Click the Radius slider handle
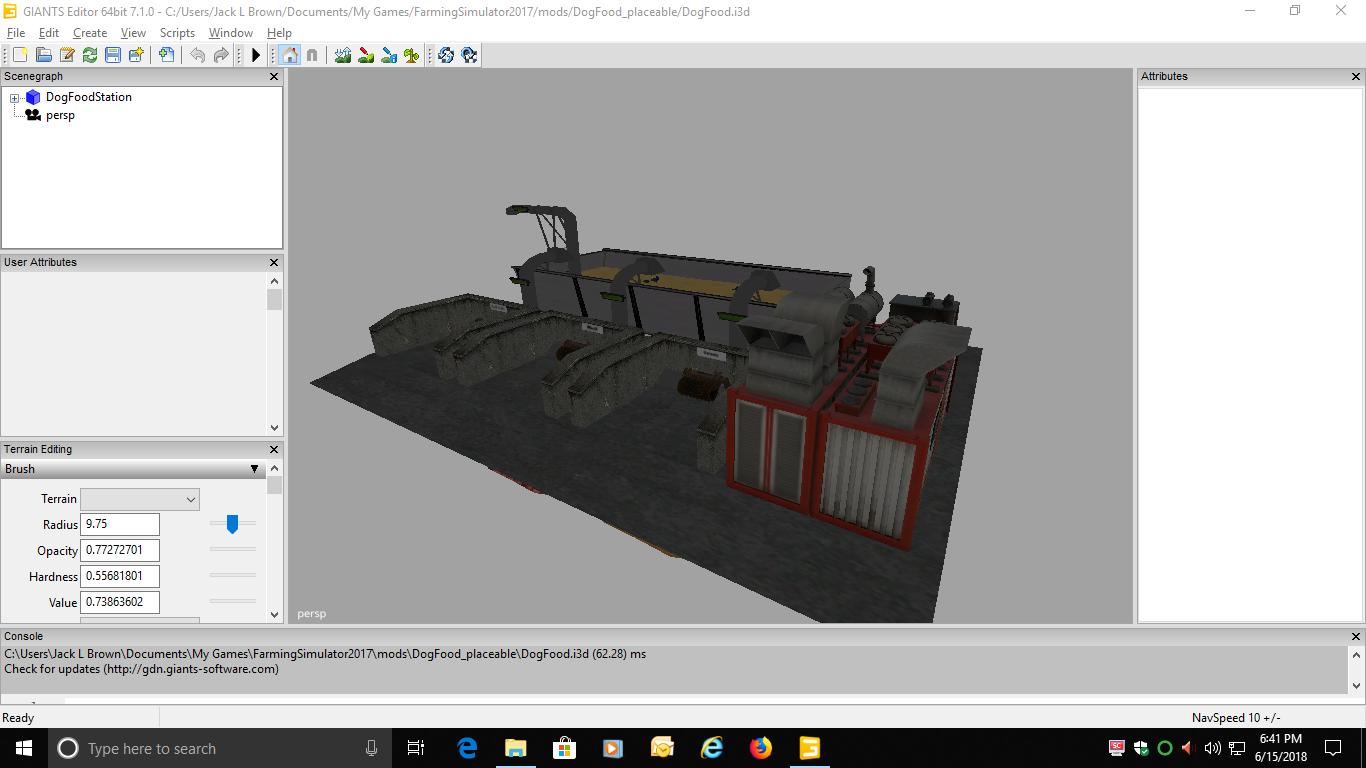The height and width of the screenshot is (768, 1366). [x=232, y=524]
